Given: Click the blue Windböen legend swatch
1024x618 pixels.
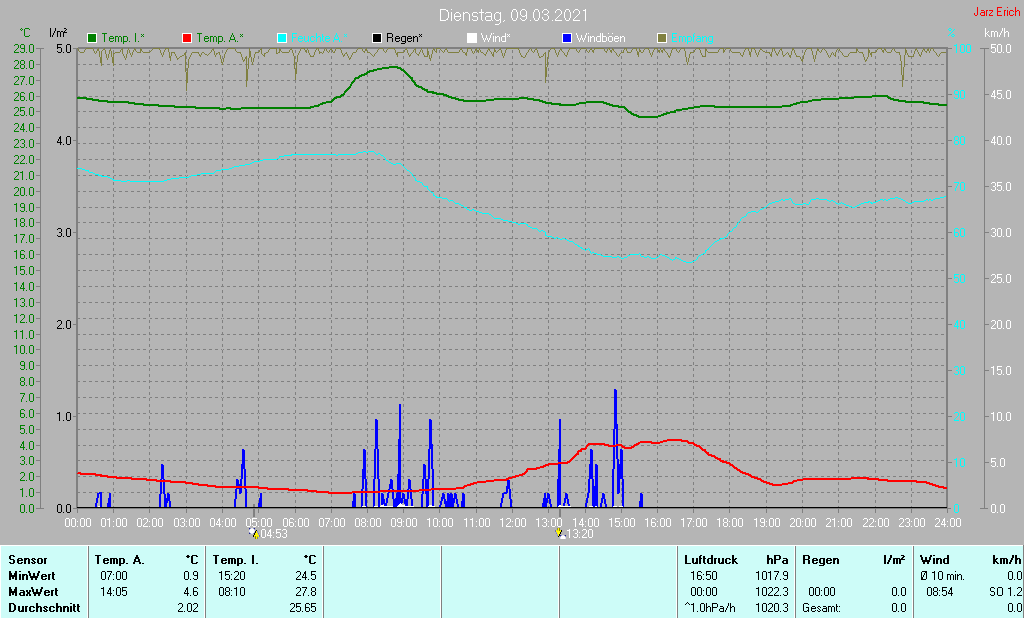Looking at the screenshot, I should (567, 39).
